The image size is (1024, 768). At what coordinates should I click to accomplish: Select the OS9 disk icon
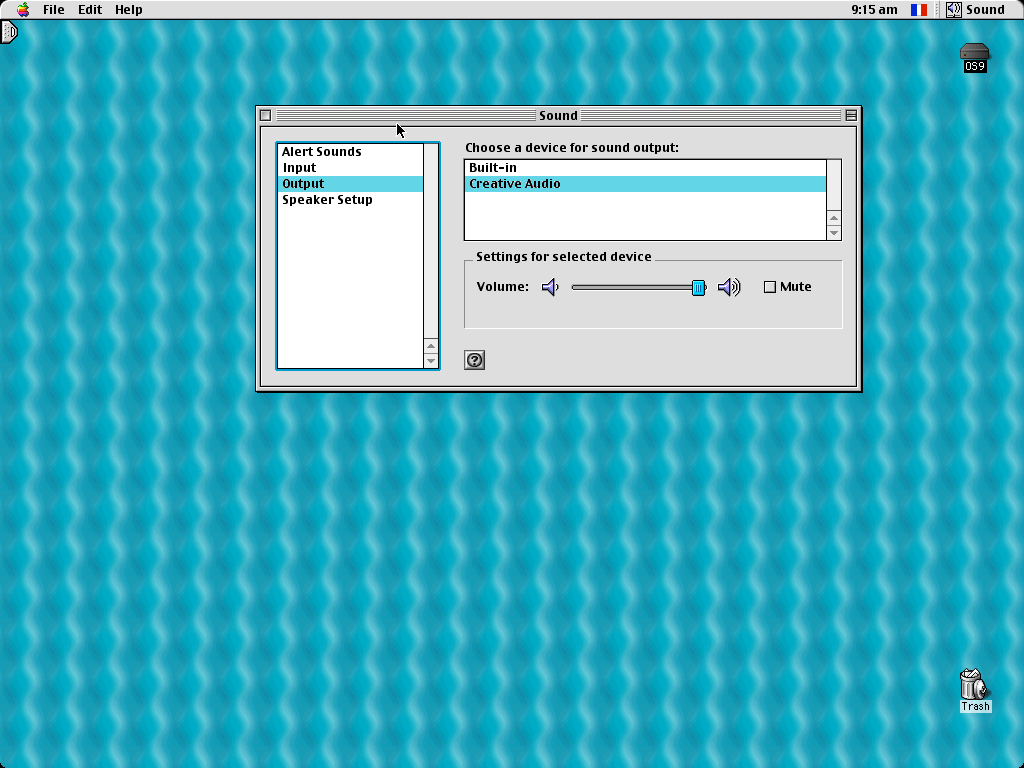point(974,57)
